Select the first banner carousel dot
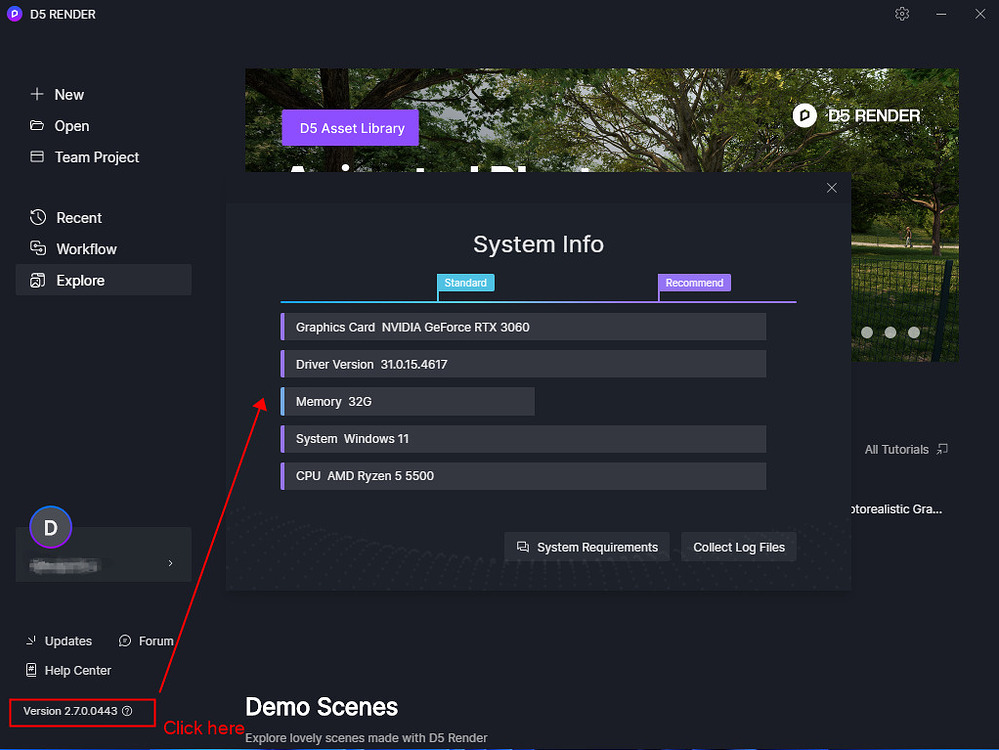 [x=867, y=332]
